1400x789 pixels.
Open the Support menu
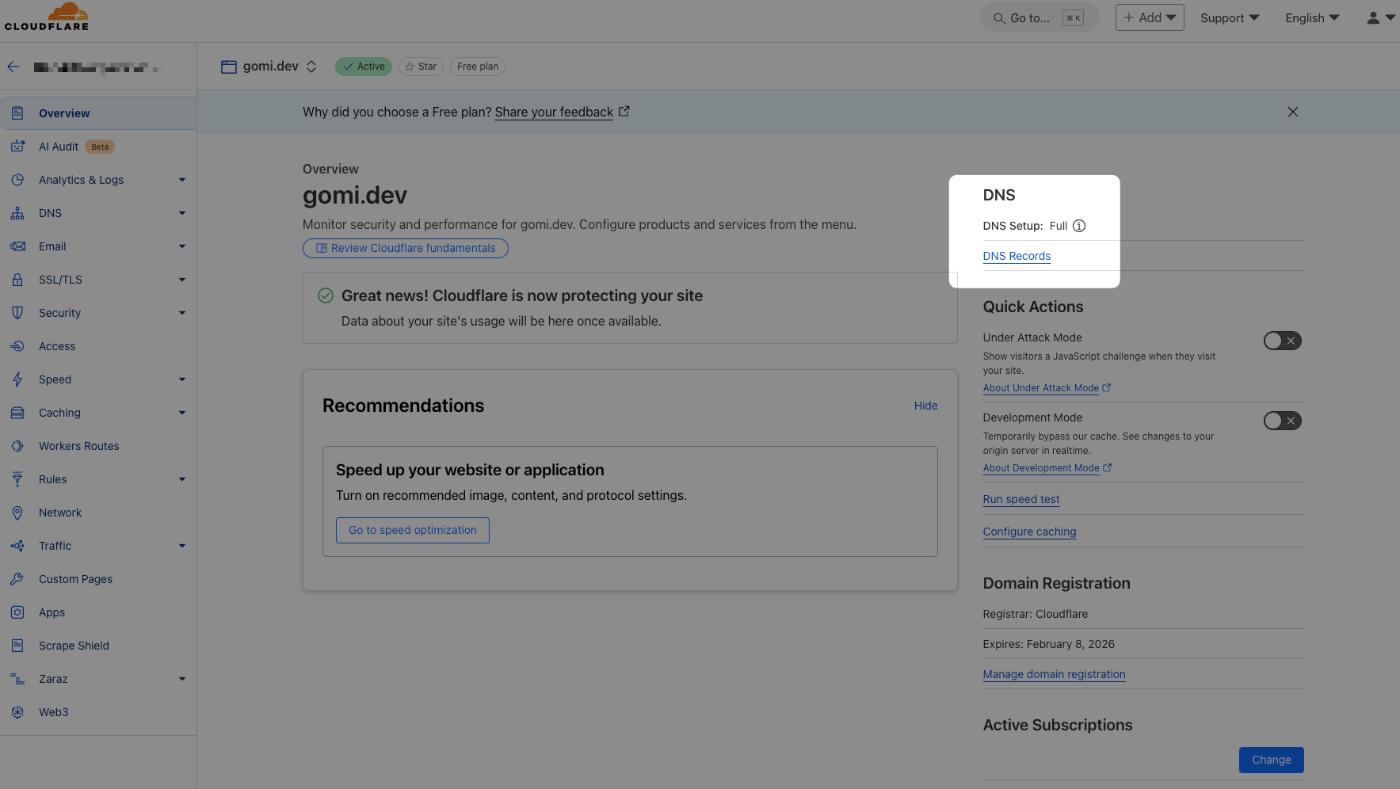click(1230, 18)
